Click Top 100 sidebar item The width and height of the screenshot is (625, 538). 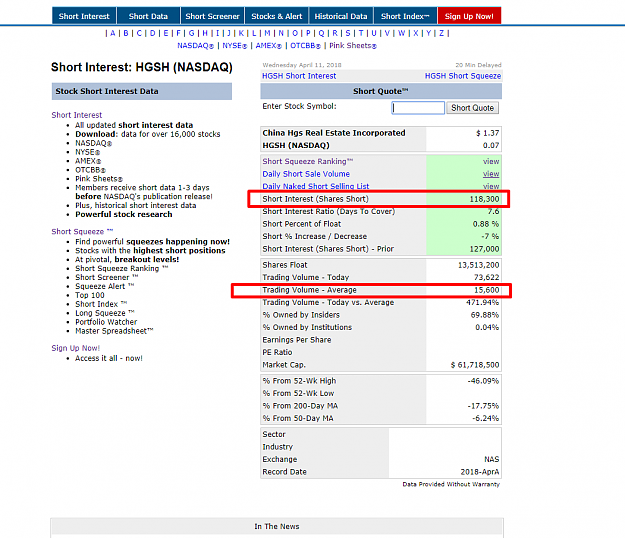(x=90, y=295)
